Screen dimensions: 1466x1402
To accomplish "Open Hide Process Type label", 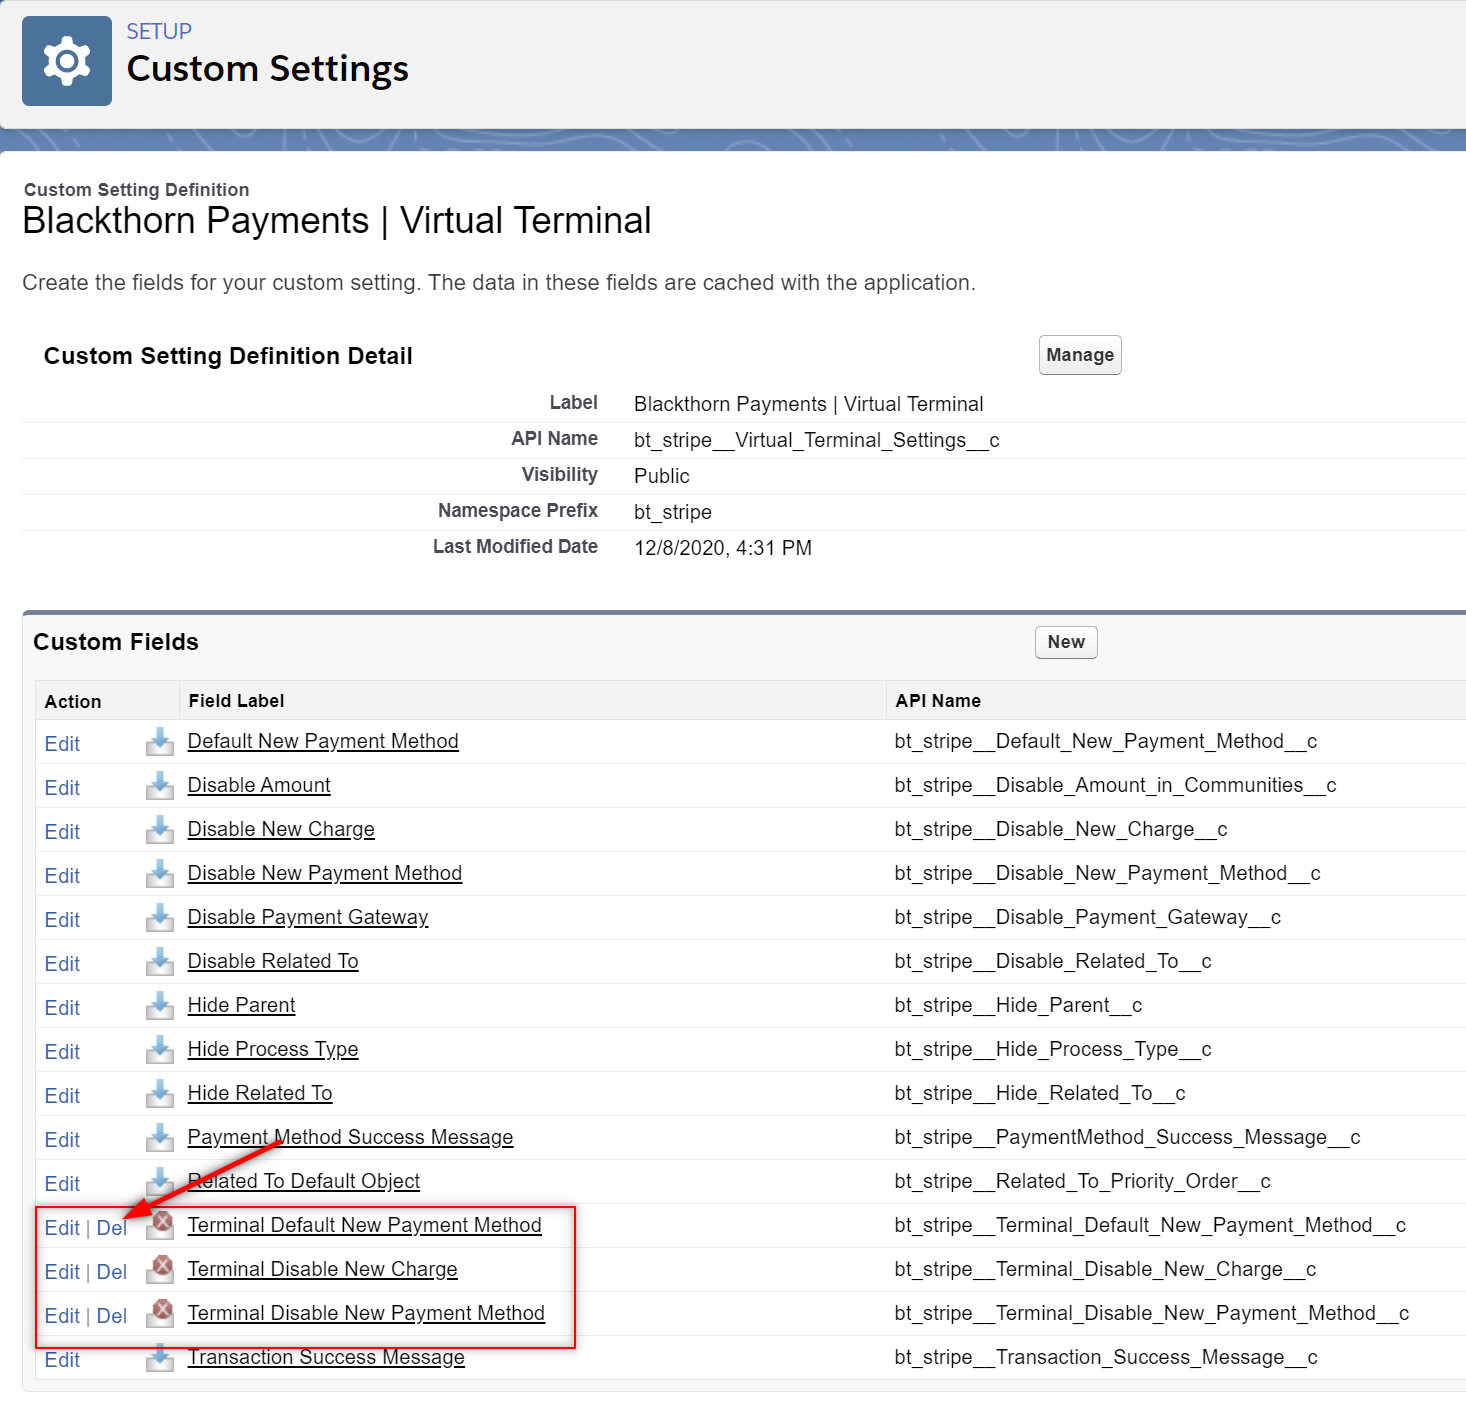I will pos(273,1049).
